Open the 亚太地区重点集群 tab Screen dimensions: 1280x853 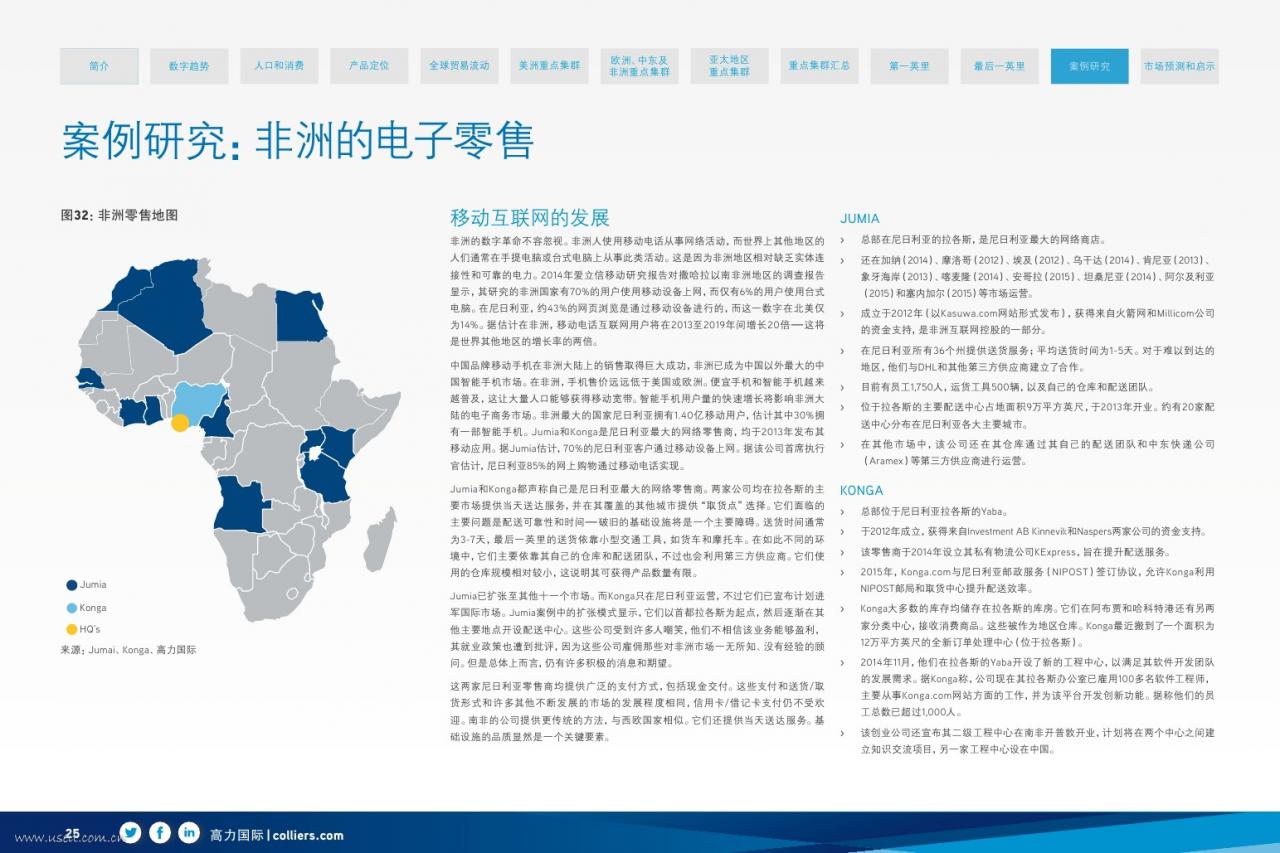tap(729, 66)
